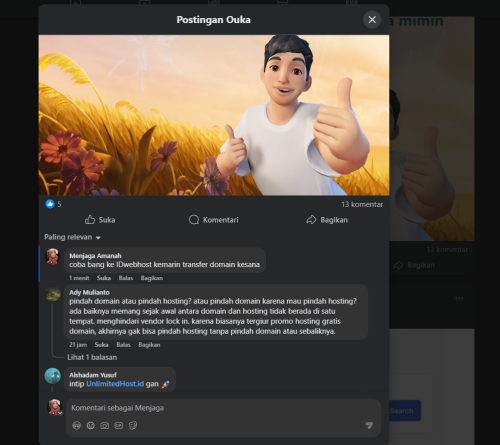Image resolution: width=500 pixels, height=445 pixels.
Task: Click the Menjaga Amanah commenter name
Action: [95, 256]
